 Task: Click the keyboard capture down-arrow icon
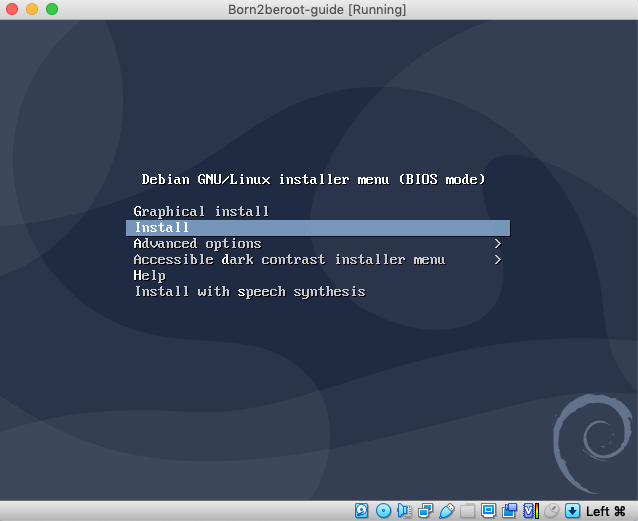[572, 510]
